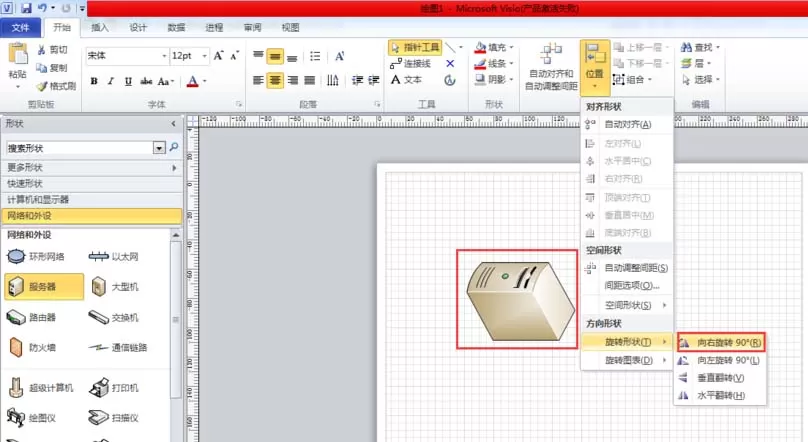Click the Position 位置 button
The image size is (808, 442).
pyautogui.click(x=595, y=67)
